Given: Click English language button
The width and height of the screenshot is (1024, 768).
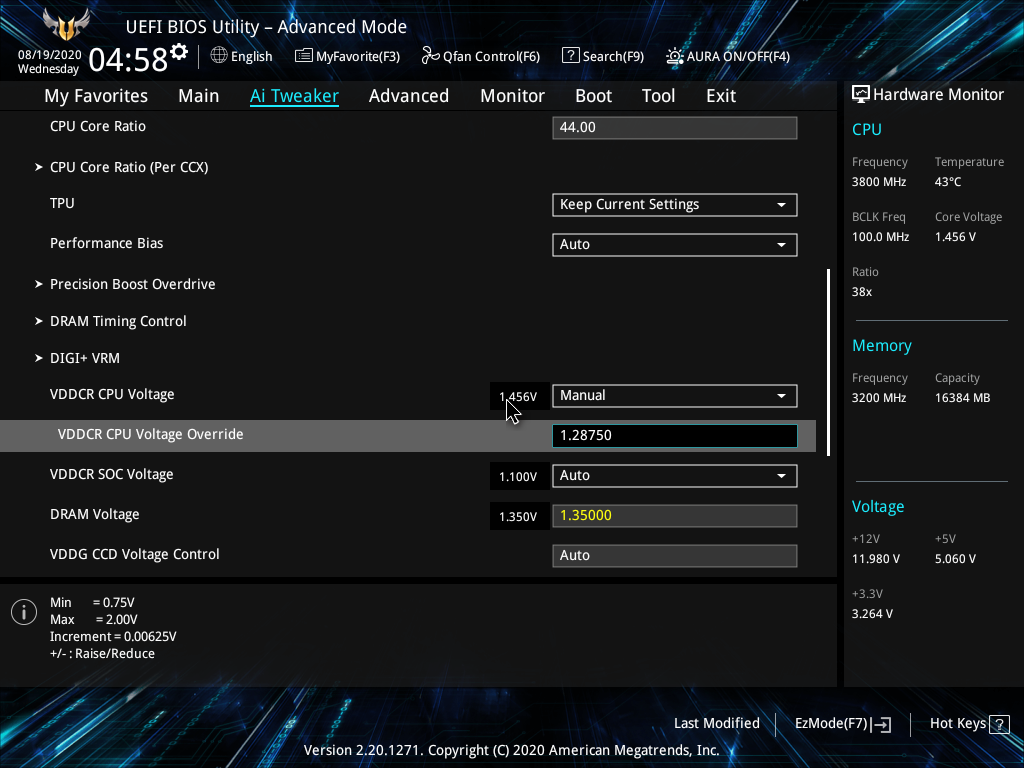Looking at the screenshot, I should pos(242,56).
